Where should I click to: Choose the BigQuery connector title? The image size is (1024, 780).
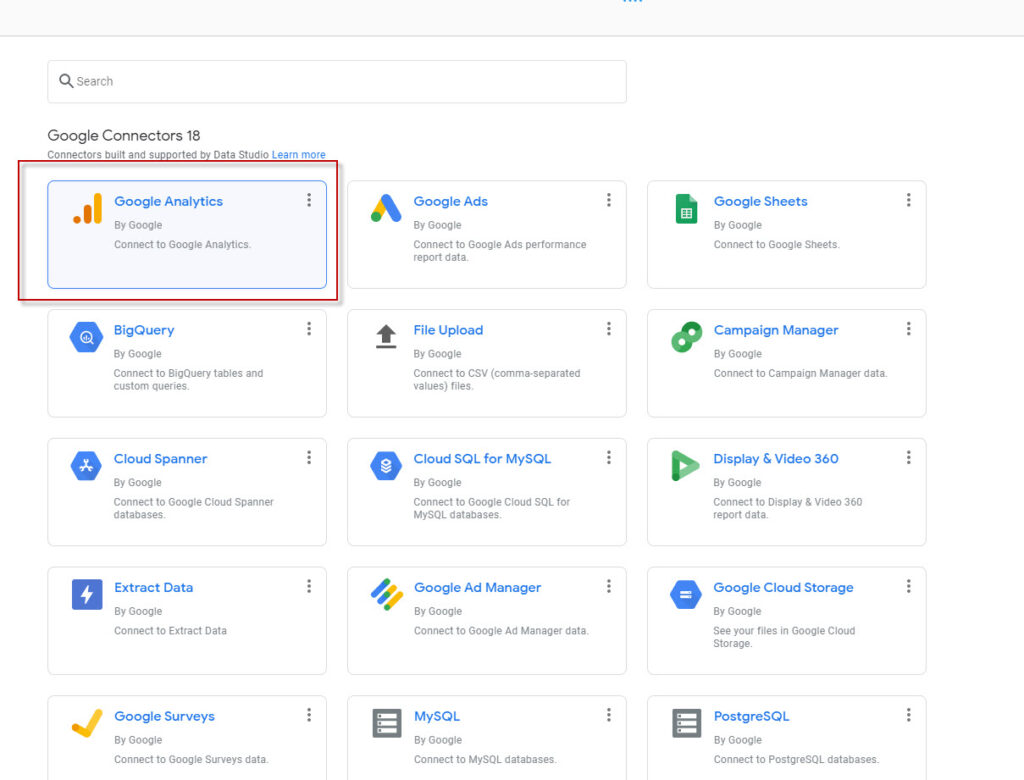click(x=144, y=330)
